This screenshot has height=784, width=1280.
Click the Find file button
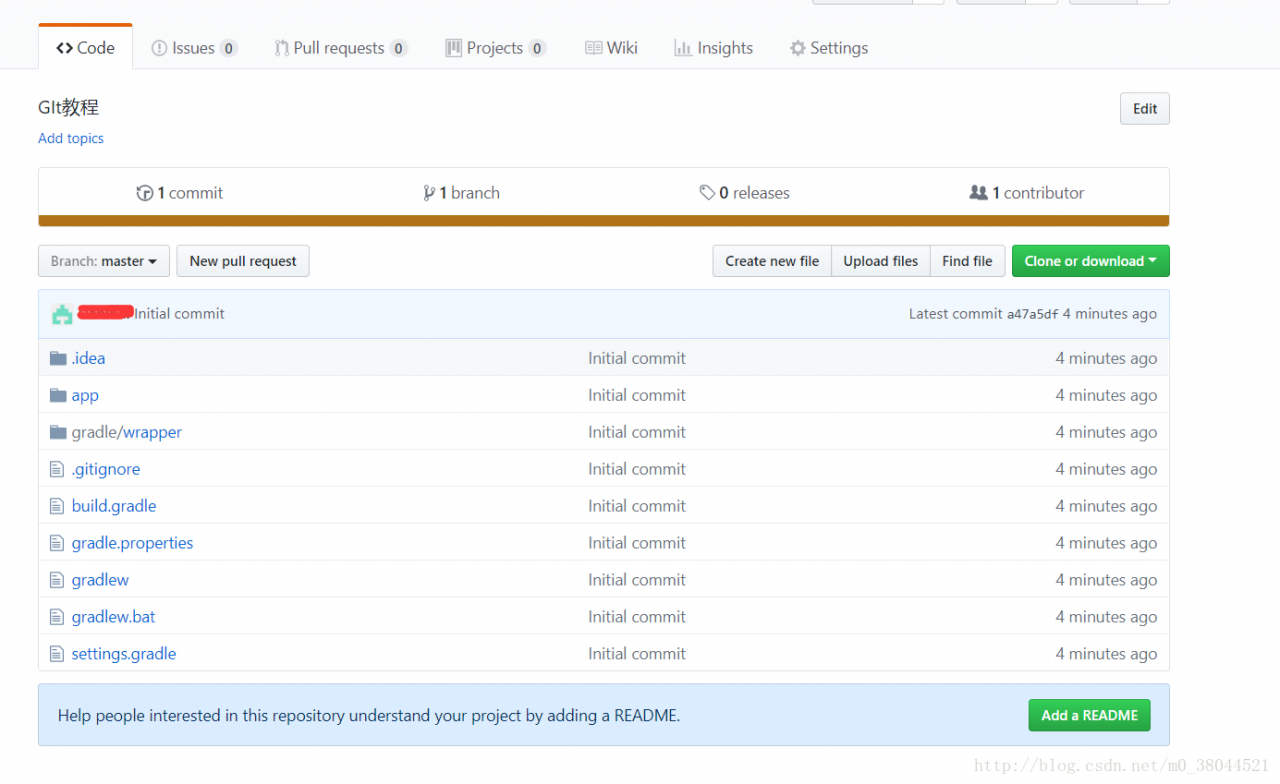coord(968,261)
